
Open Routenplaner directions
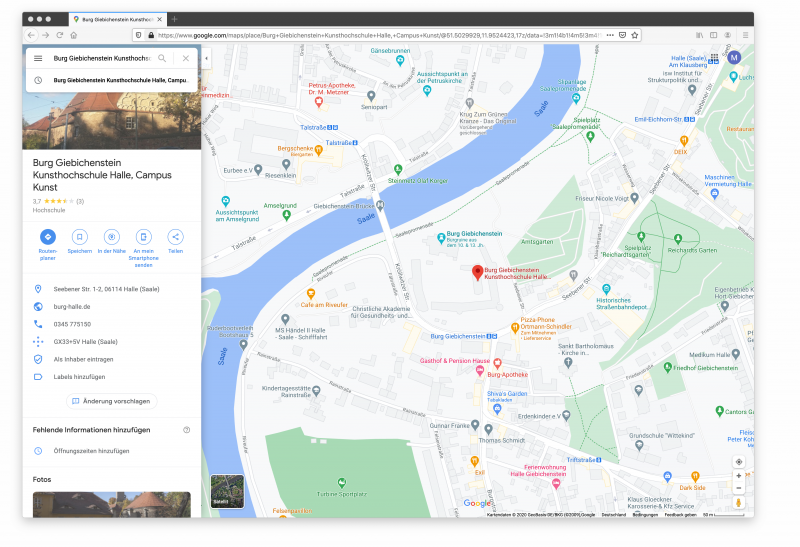(x=47, y=237)
